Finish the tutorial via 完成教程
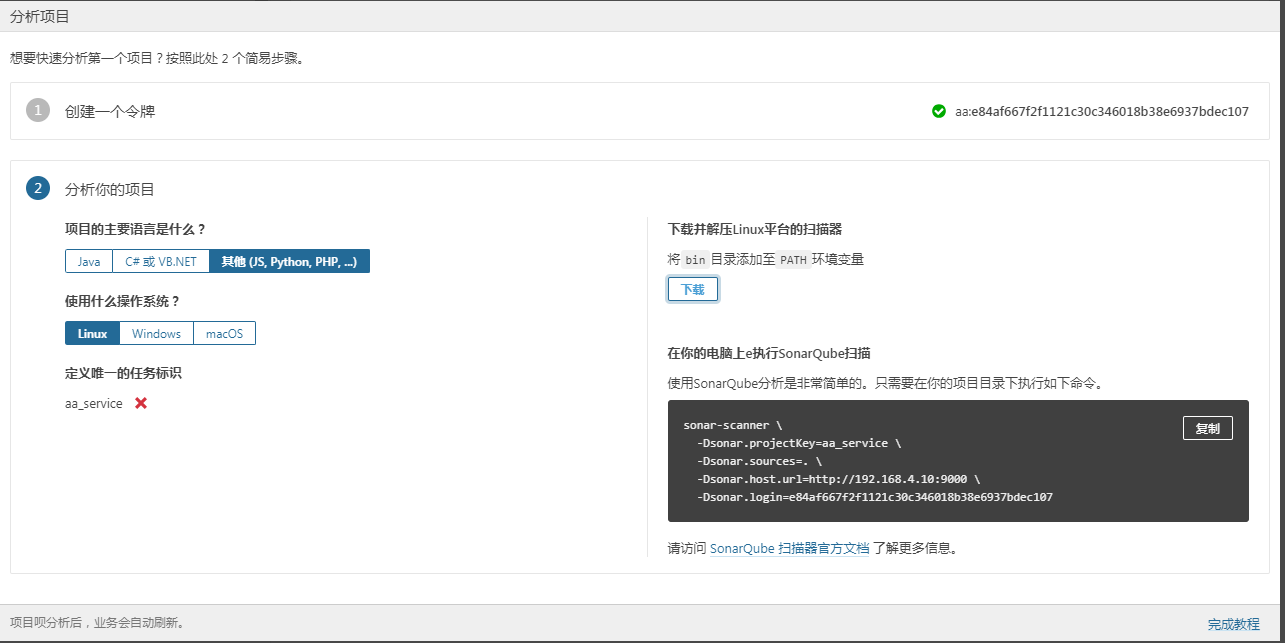Viewport: 1285px width, 643px height. [x=1234, y=624]
